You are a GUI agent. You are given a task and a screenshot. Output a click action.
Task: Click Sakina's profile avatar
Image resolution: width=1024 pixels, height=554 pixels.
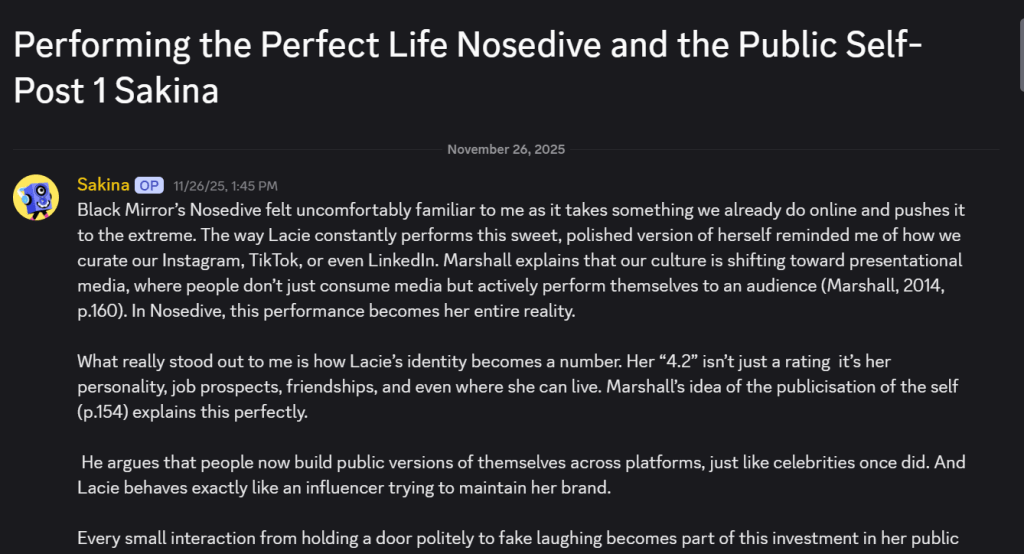(35, 197)
